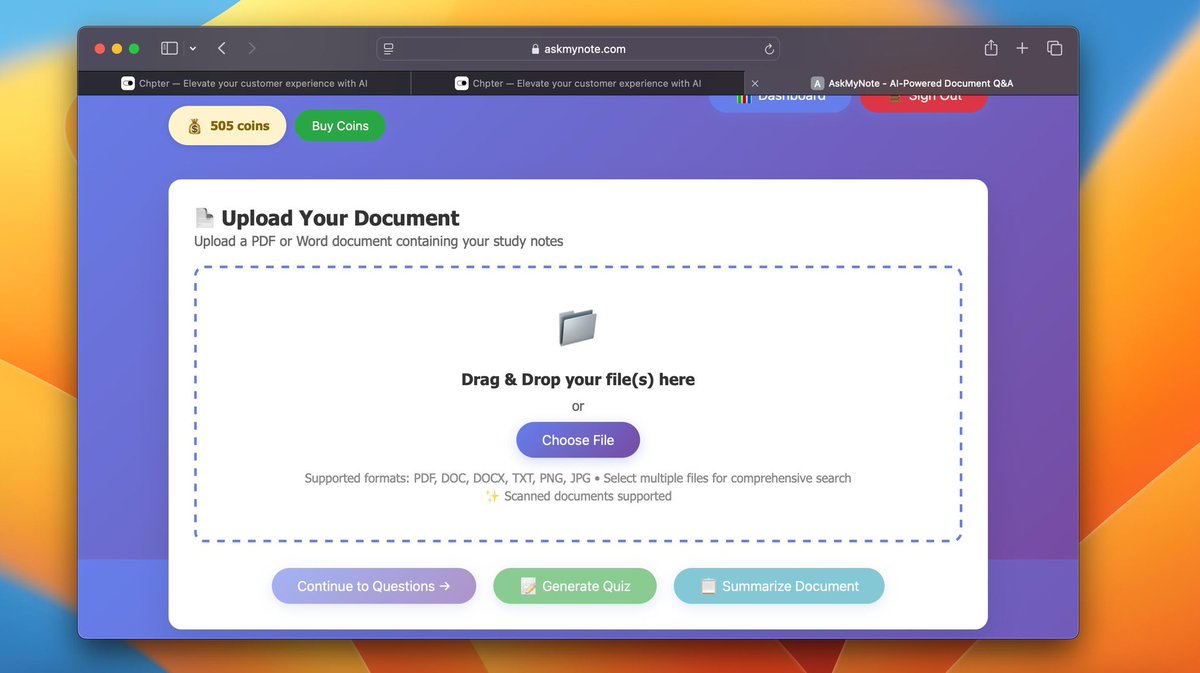Click the Sign Out button
Screen dimensions: 1200x673
pyautogui.click(x=923, y=100)
